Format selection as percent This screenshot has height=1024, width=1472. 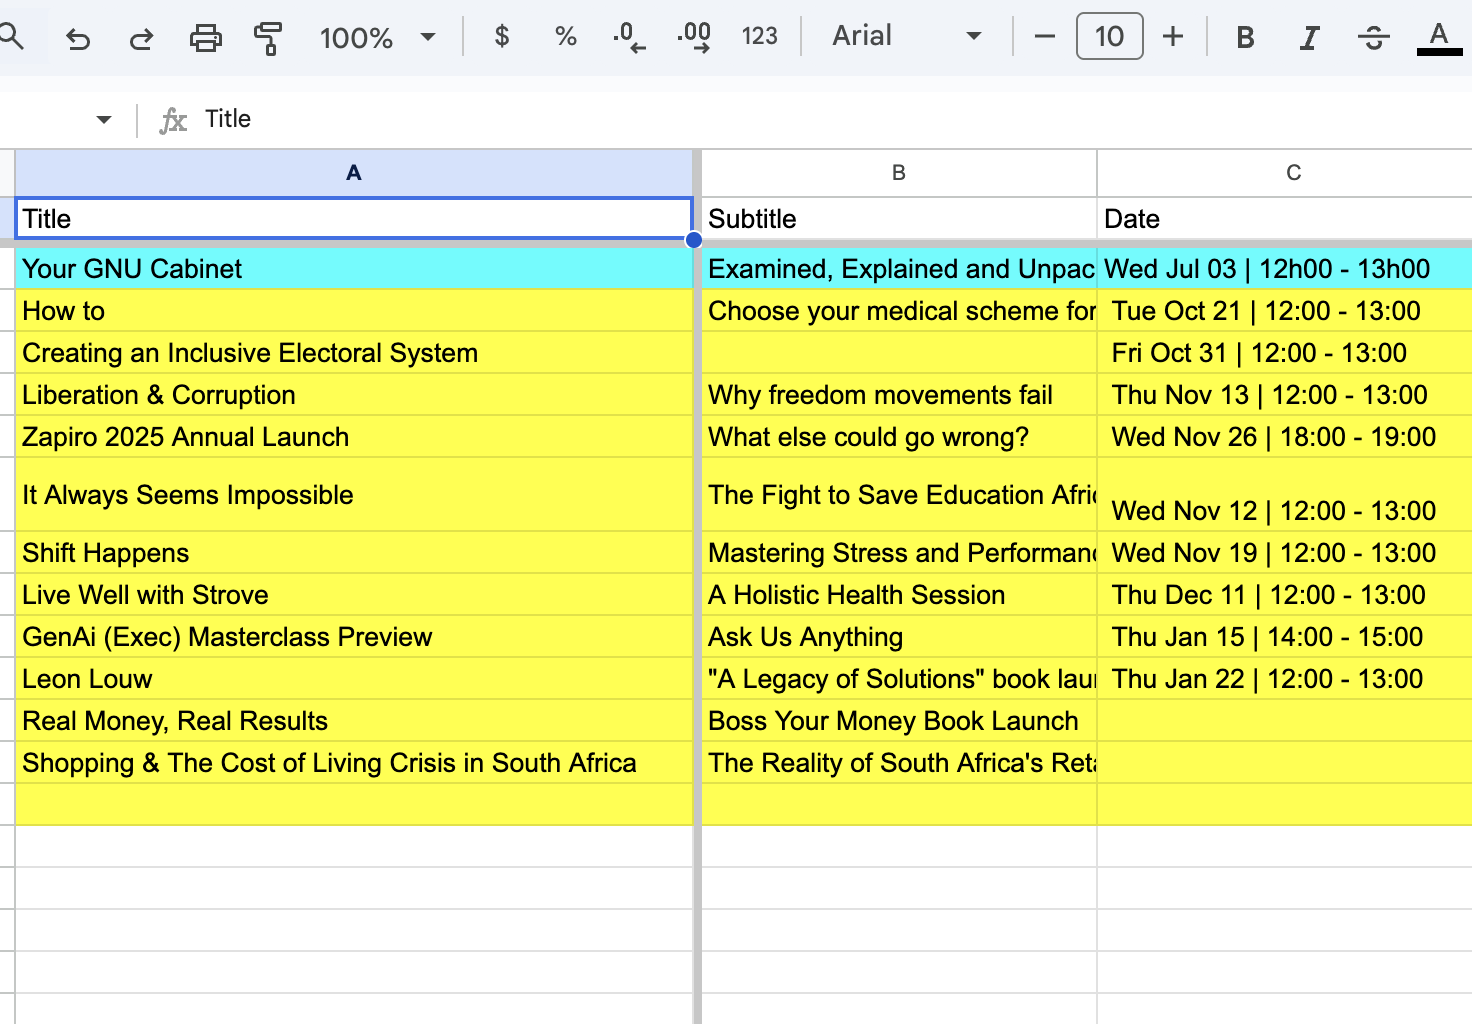coord(564,37)
